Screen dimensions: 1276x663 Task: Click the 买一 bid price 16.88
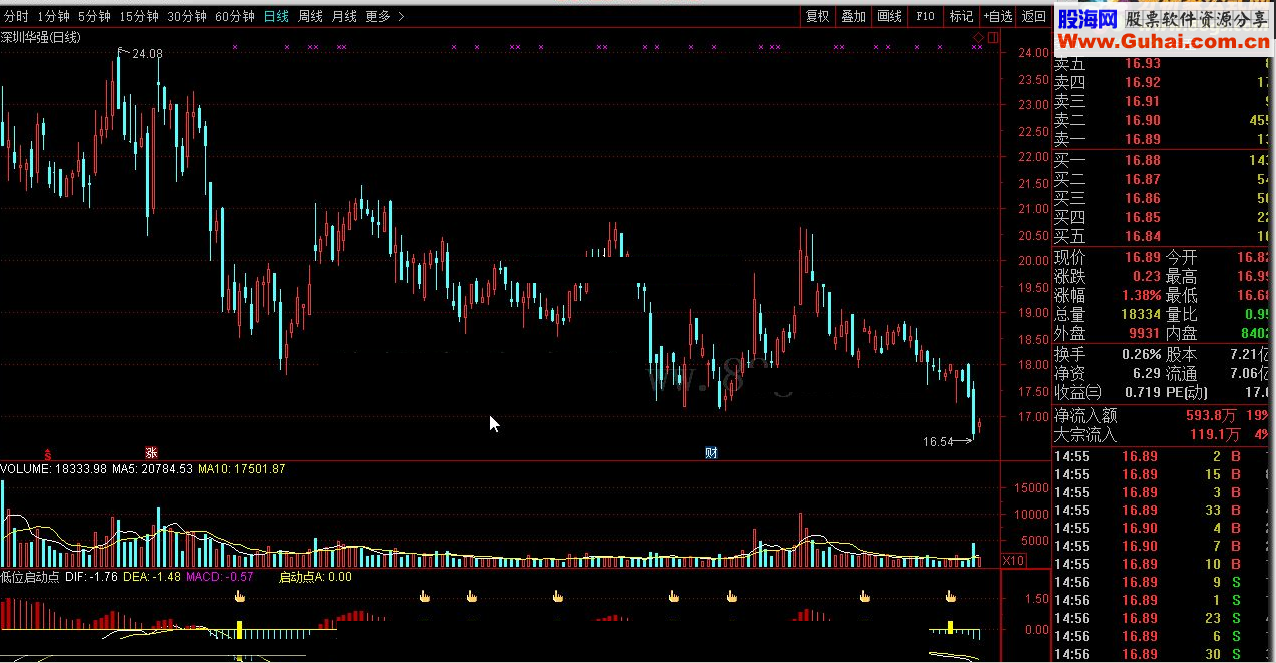click(x=1143, y=160)
